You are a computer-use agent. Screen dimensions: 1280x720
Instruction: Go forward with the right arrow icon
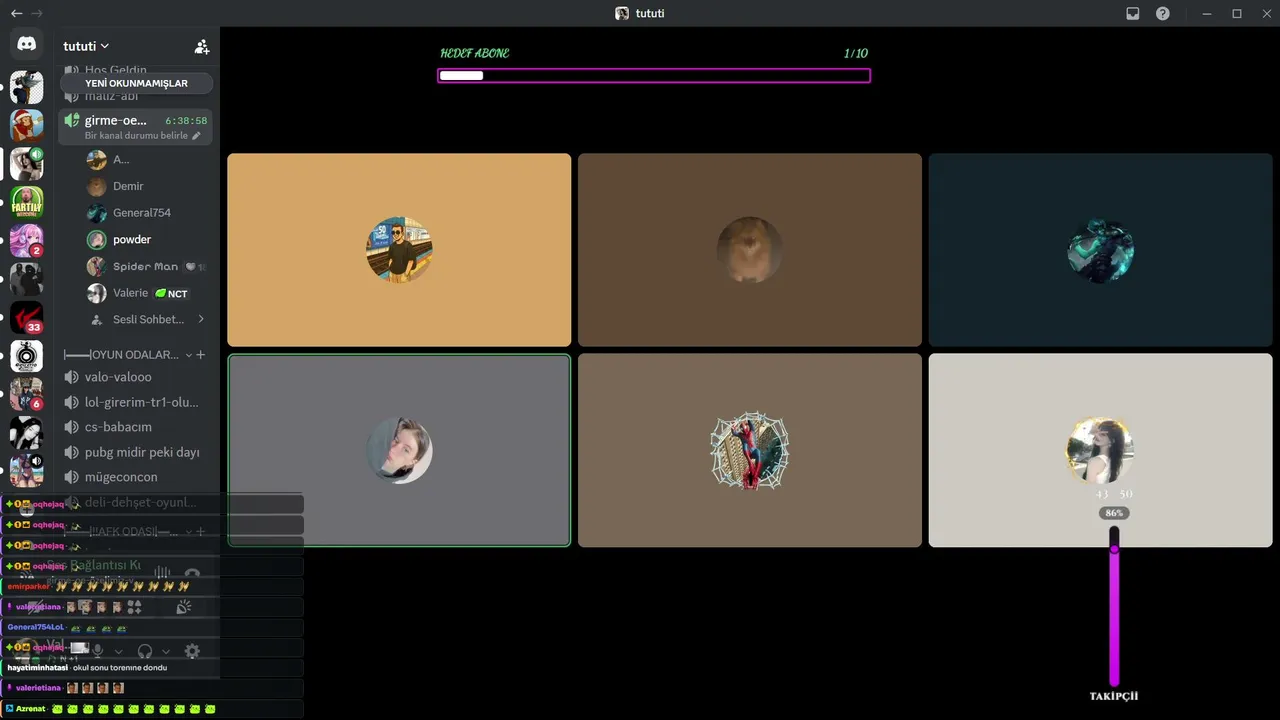37,13
